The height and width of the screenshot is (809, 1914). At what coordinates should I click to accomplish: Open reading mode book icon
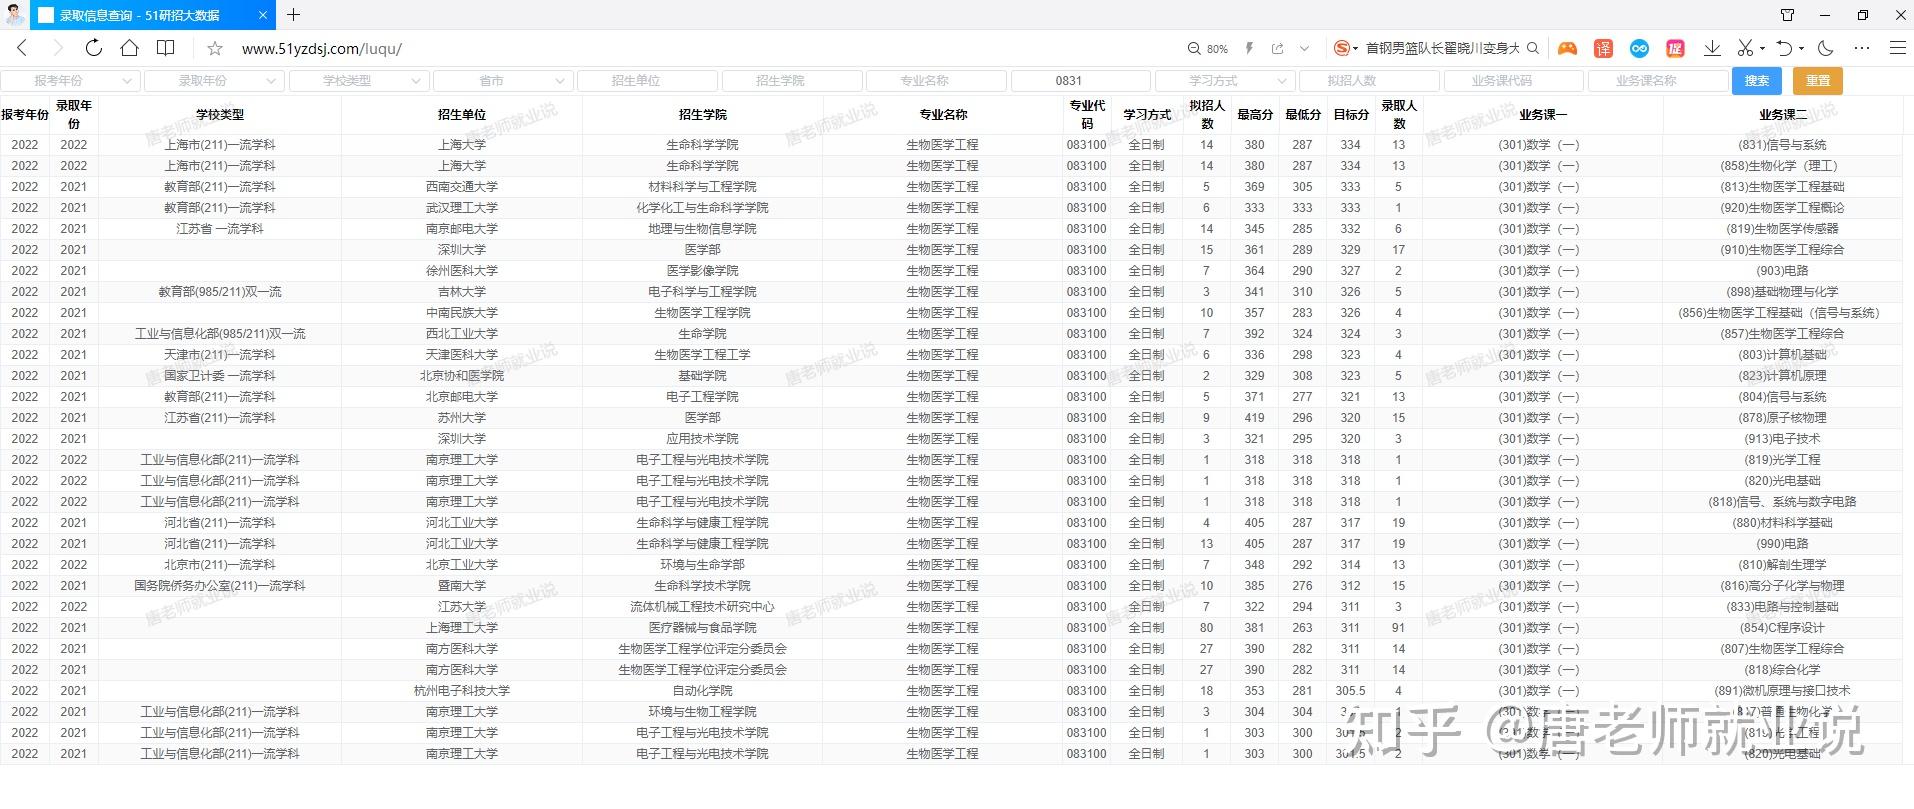166,48
